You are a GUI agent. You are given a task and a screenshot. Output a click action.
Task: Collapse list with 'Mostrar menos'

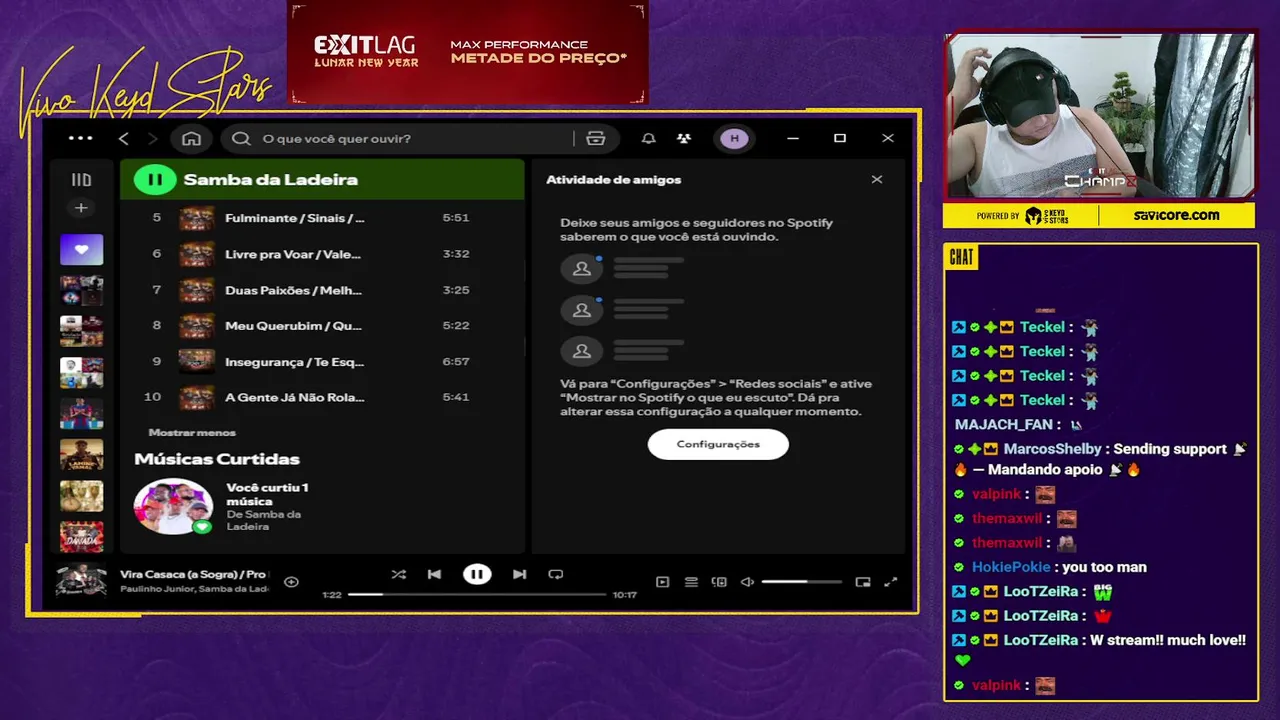pyautogui.click(x=192, y=433)
